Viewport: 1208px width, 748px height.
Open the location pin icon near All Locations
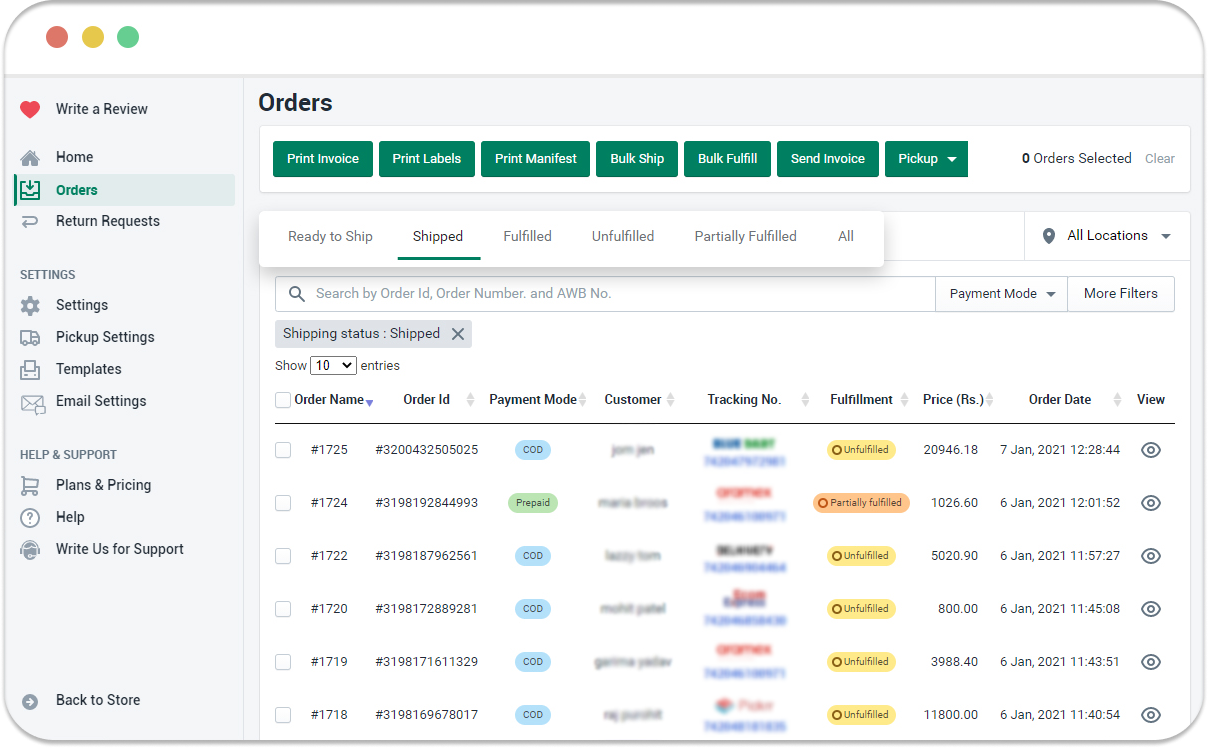(x=1048, y=236)
